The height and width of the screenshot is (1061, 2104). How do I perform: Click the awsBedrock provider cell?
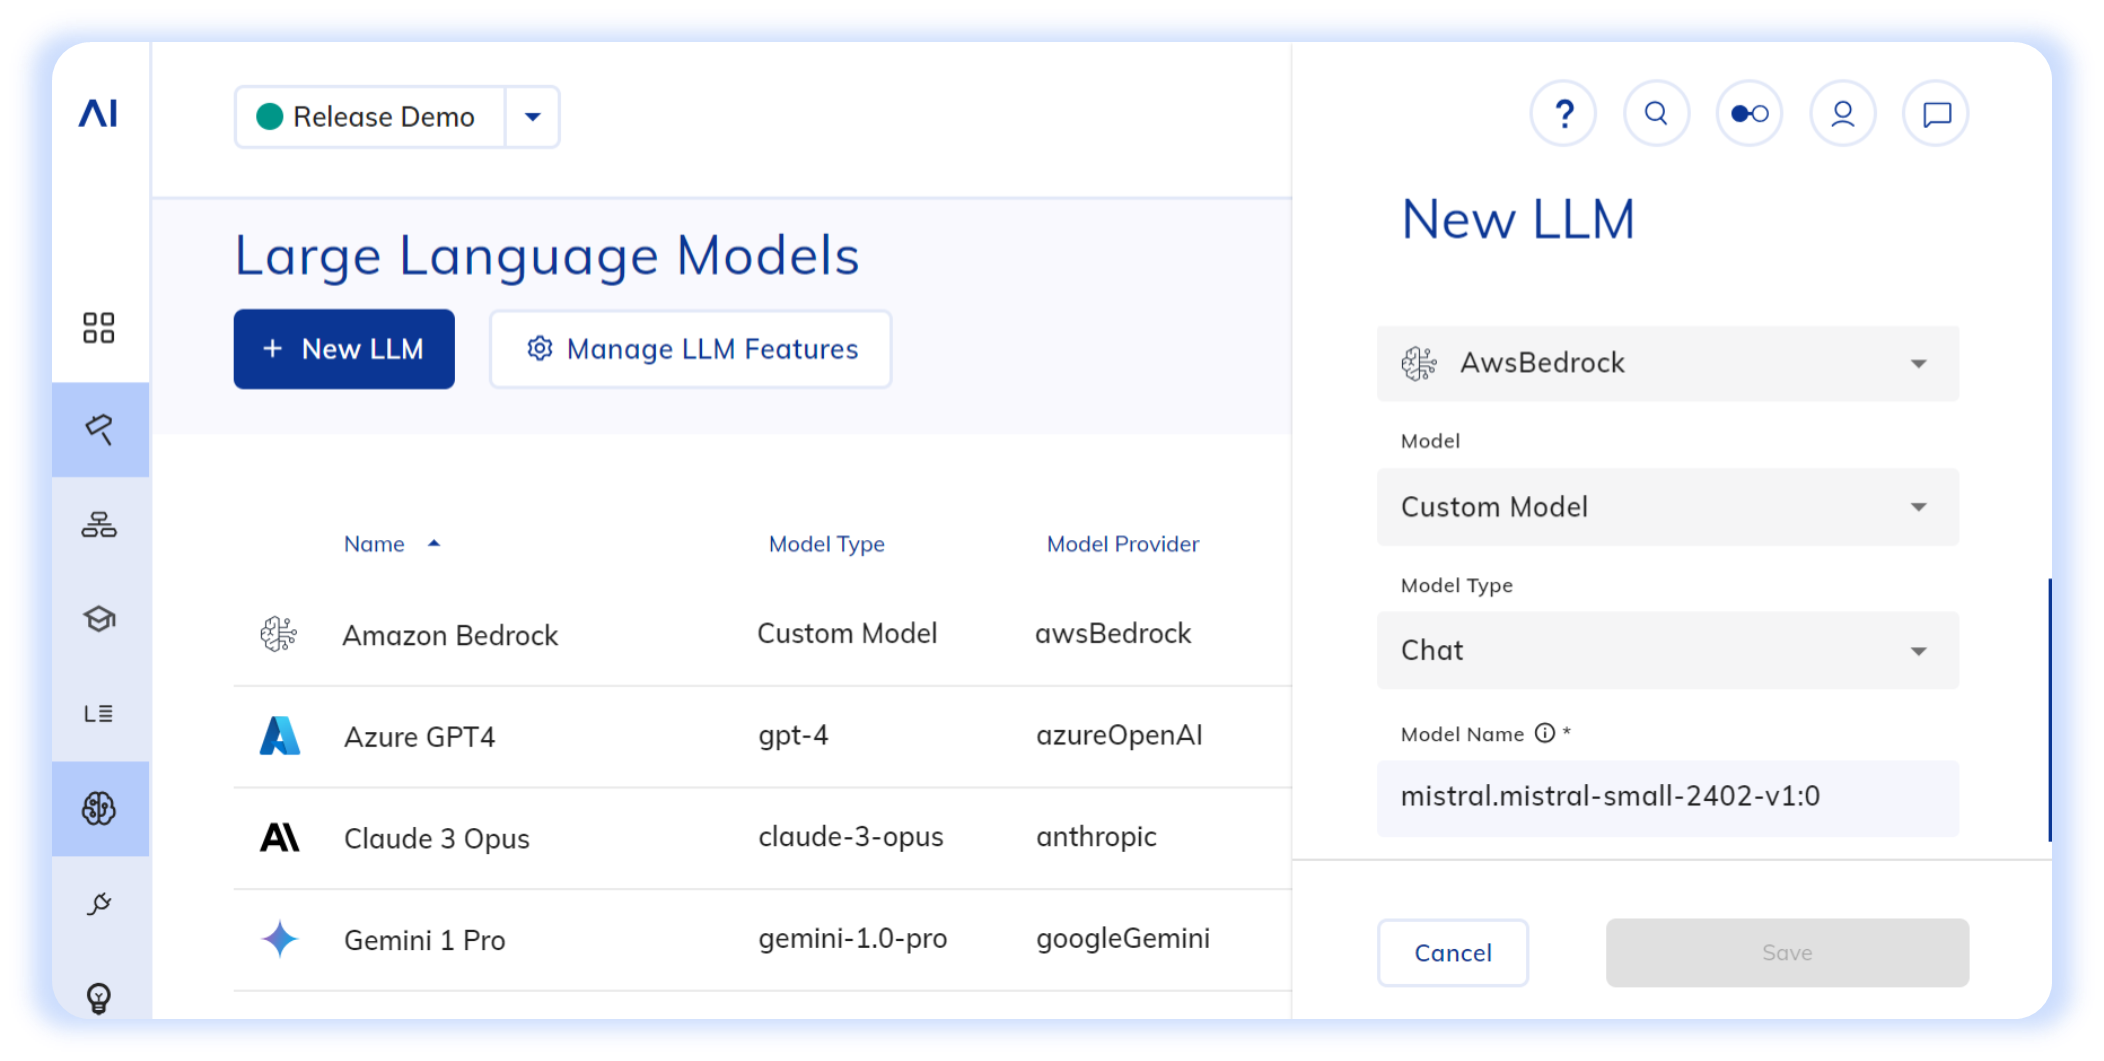(1113, 633)
